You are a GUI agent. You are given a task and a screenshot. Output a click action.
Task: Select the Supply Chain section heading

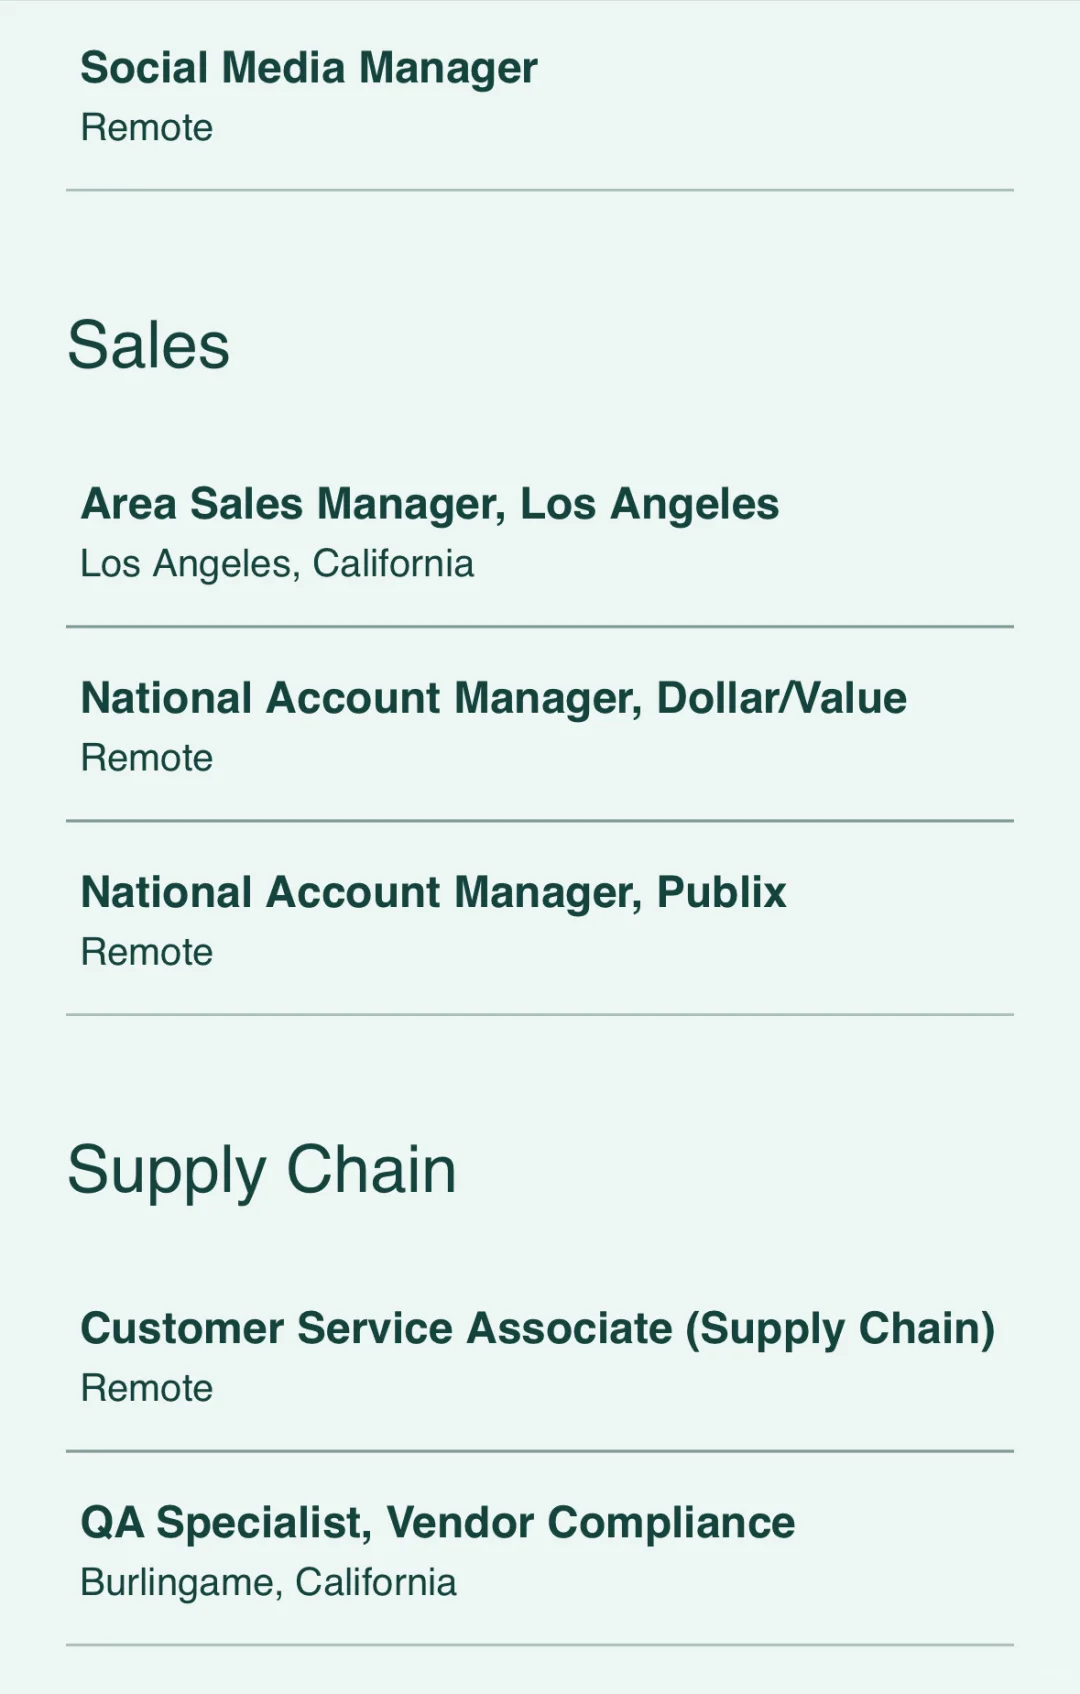pyautogui.click(x=262, y=1171)
